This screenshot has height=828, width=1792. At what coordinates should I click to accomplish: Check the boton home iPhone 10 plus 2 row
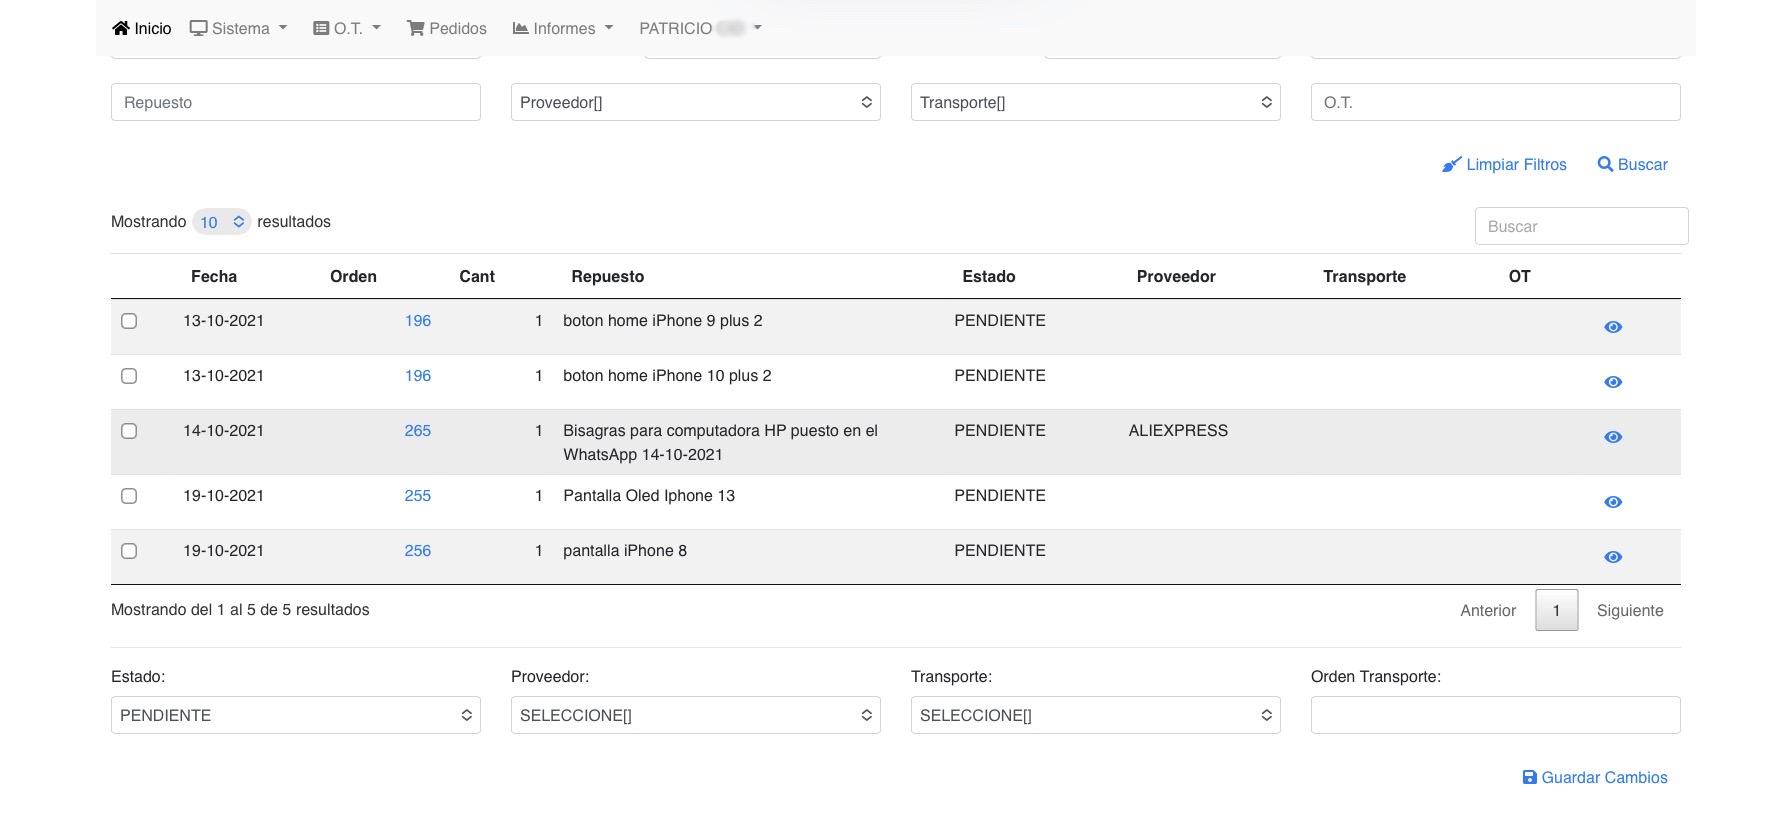(129, 376)
